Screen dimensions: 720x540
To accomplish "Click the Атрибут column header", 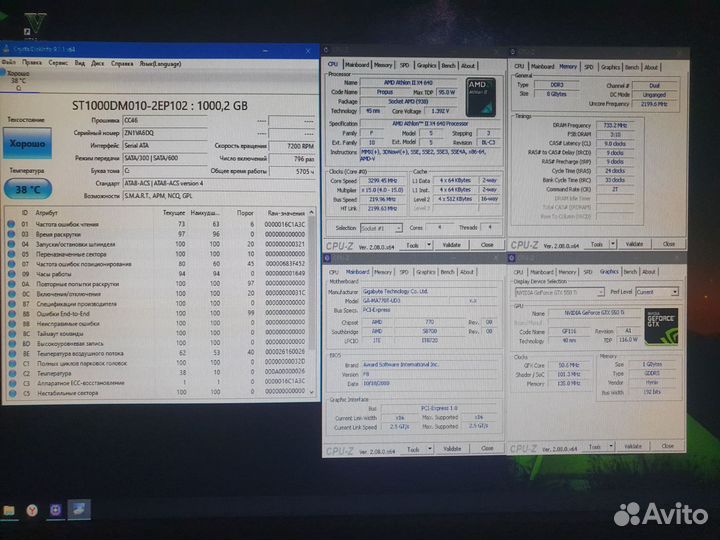I will click(46, 213).
